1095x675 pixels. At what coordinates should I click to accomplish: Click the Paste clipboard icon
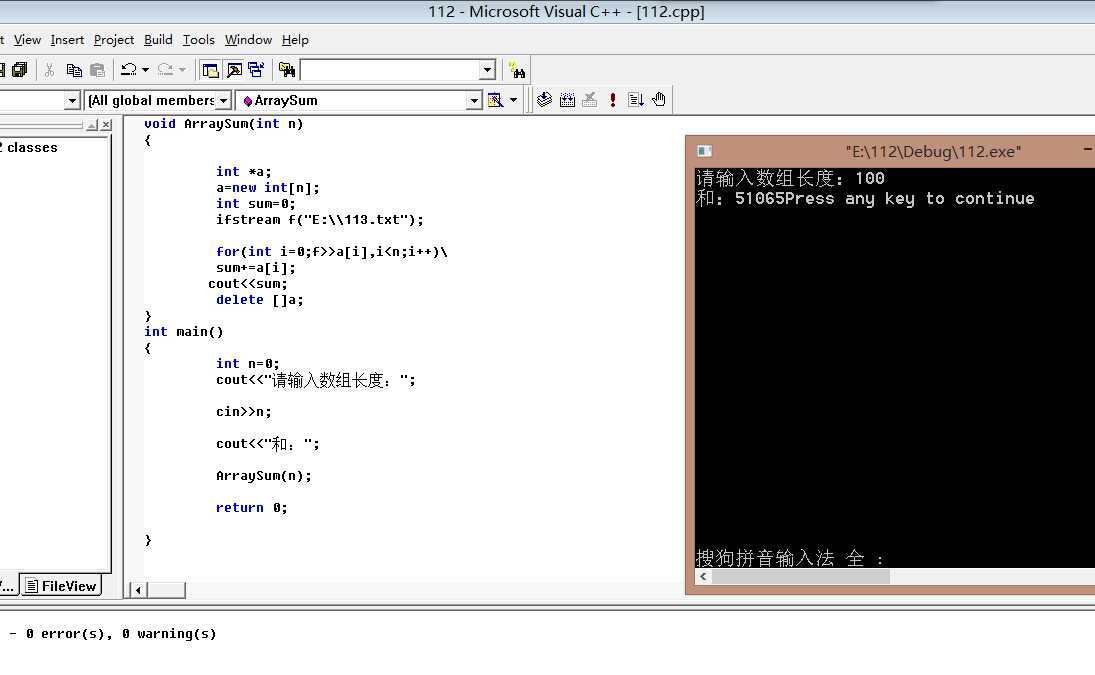(x=97, y=69)
